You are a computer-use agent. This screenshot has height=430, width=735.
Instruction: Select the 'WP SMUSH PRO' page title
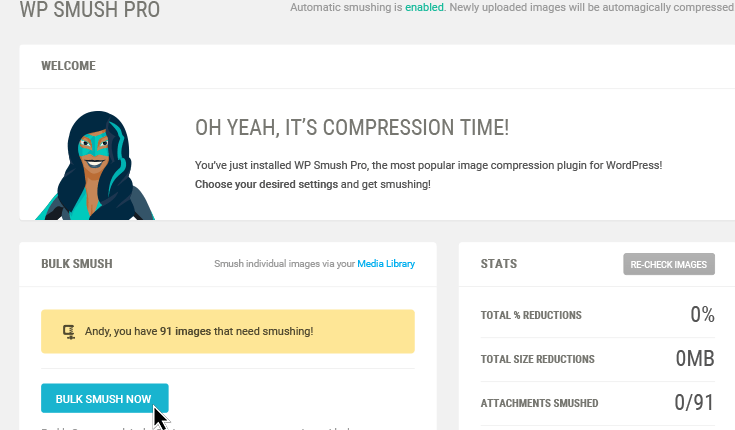pyautogui.click(x=90, y=9)
